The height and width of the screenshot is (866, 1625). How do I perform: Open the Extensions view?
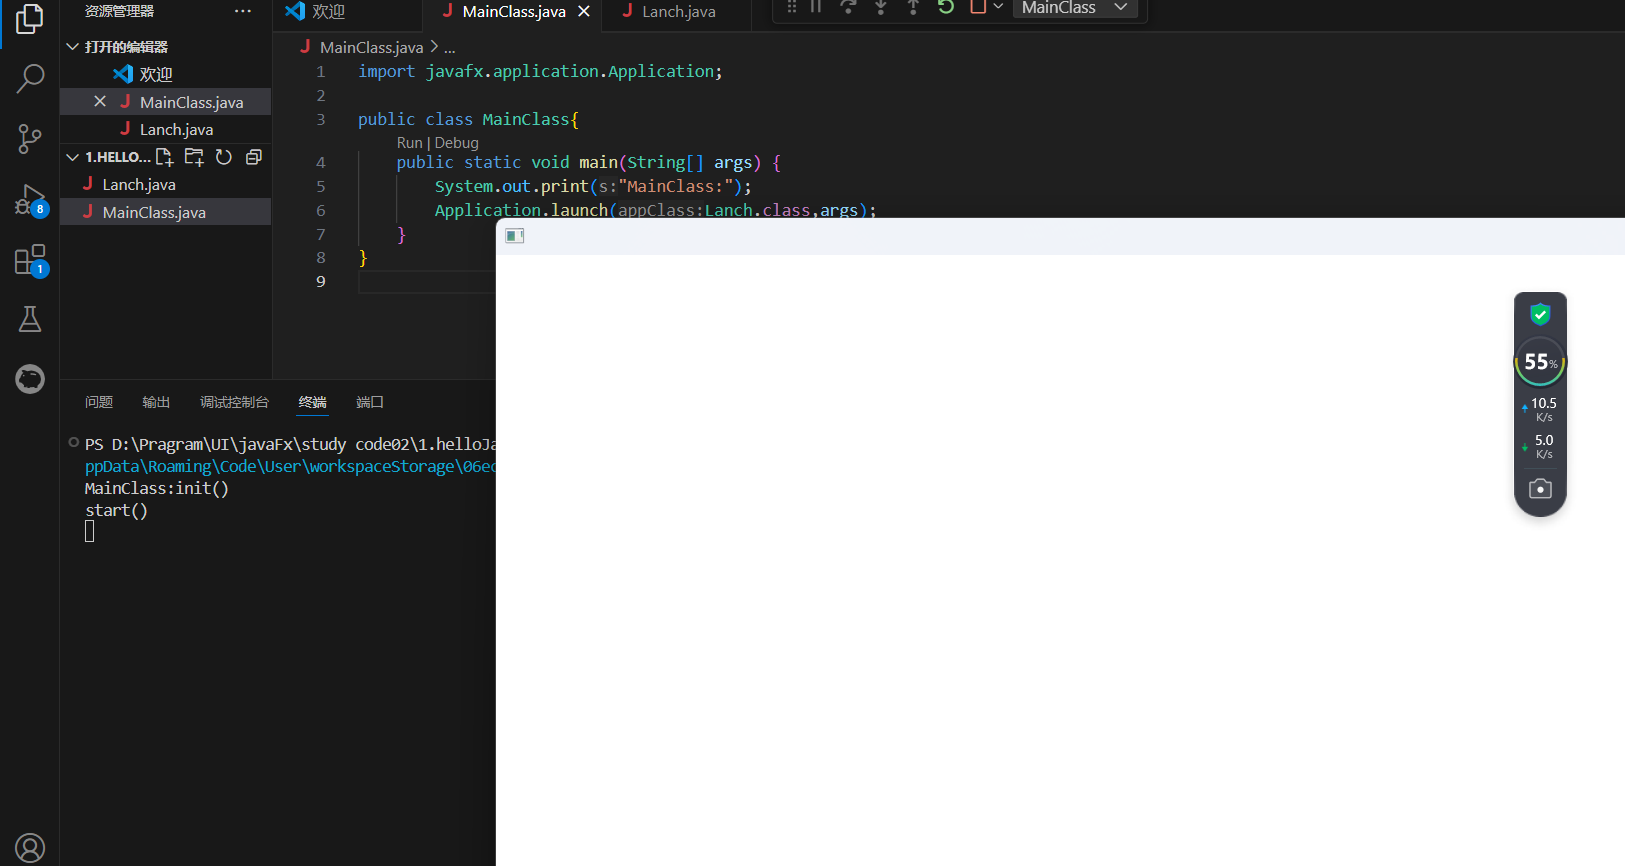[x=30, y=260]
